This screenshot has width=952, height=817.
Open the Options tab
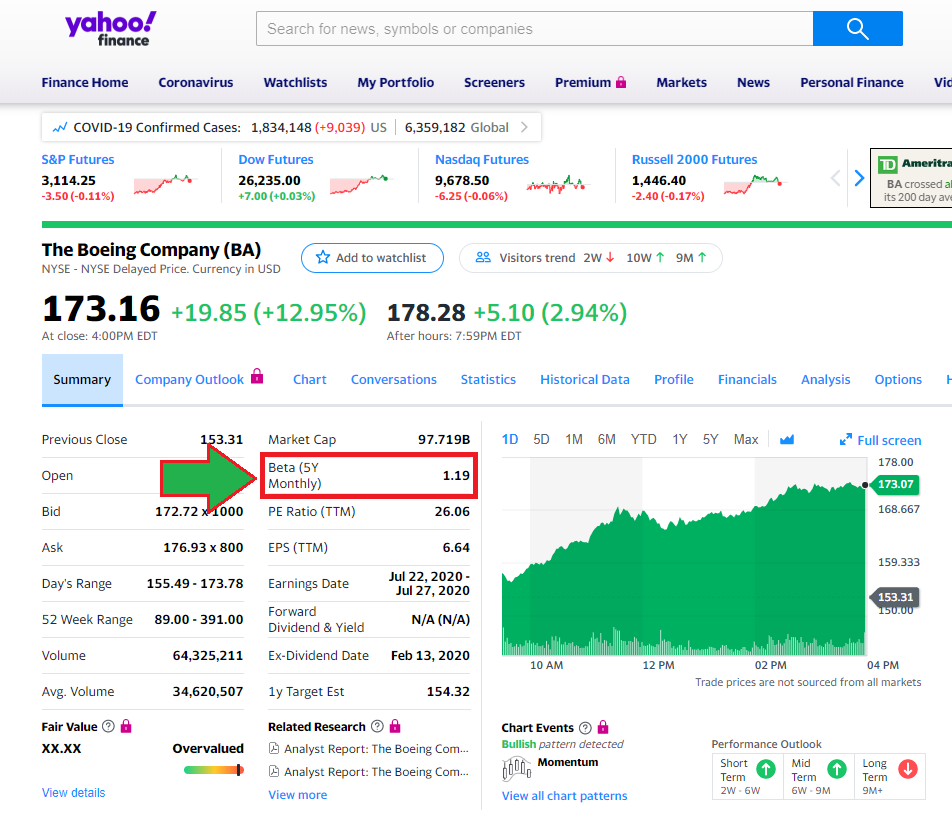coord(898,379)
